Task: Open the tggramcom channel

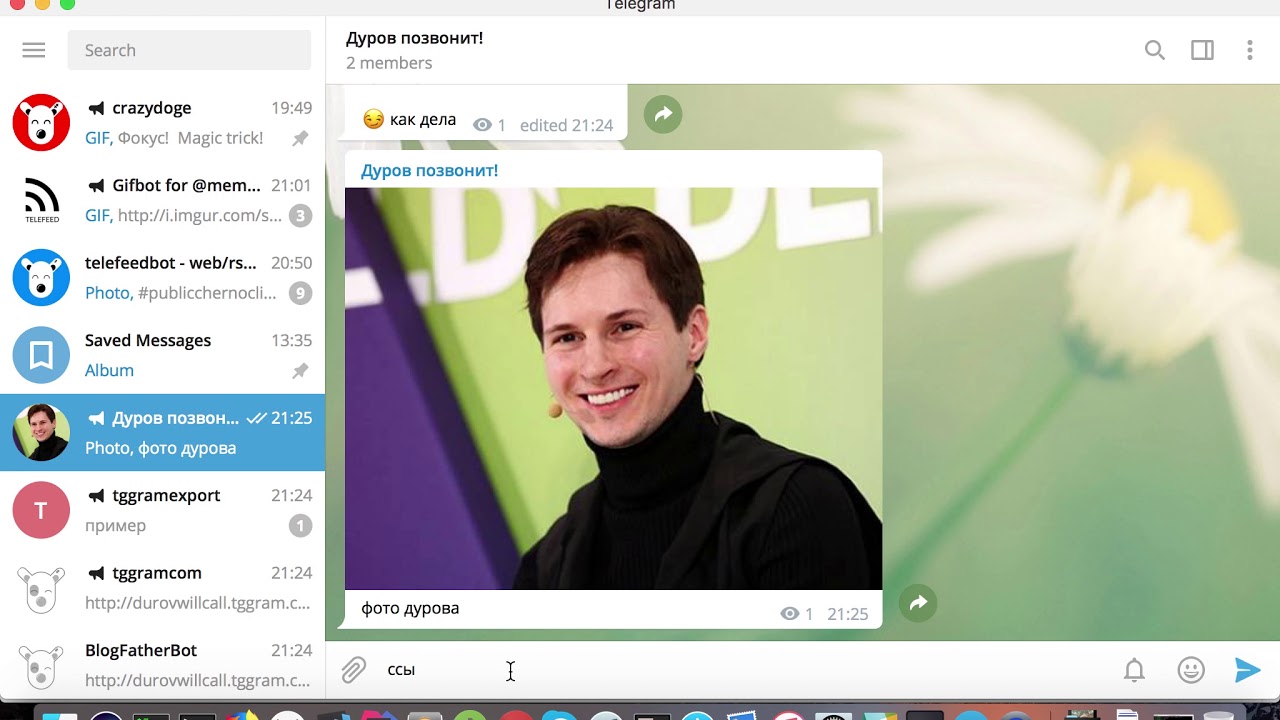Action: point(163,587)
